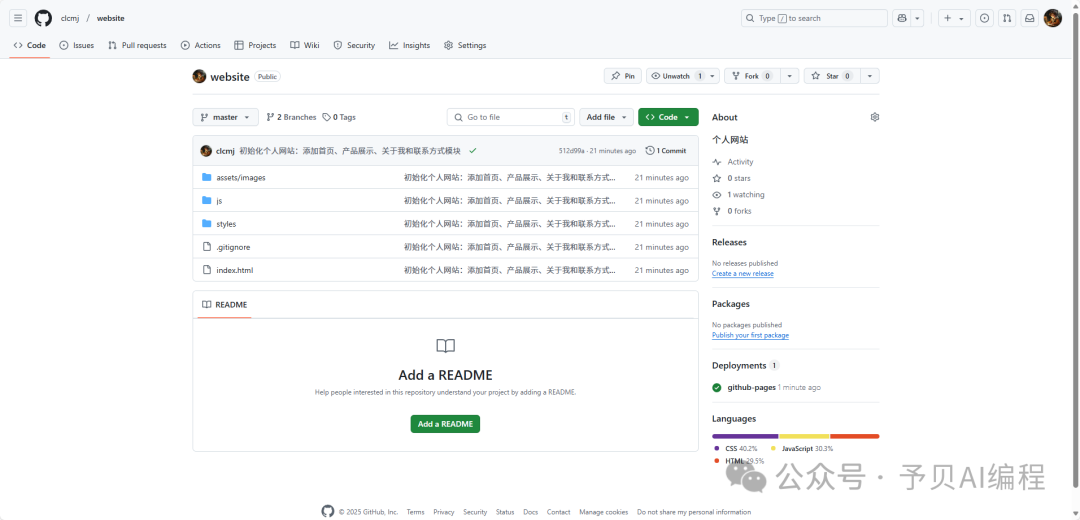Viewport: 1080px width, 520px height.
Task: Open the 1 Commit history link
Action: click(665, 151)
